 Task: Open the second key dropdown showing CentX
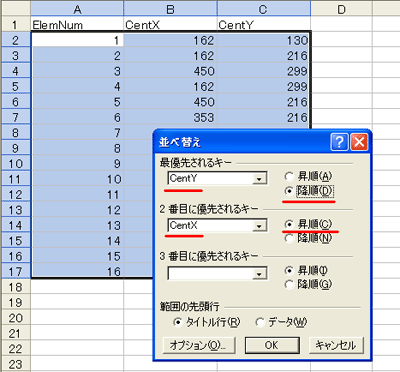pos(259,226)
